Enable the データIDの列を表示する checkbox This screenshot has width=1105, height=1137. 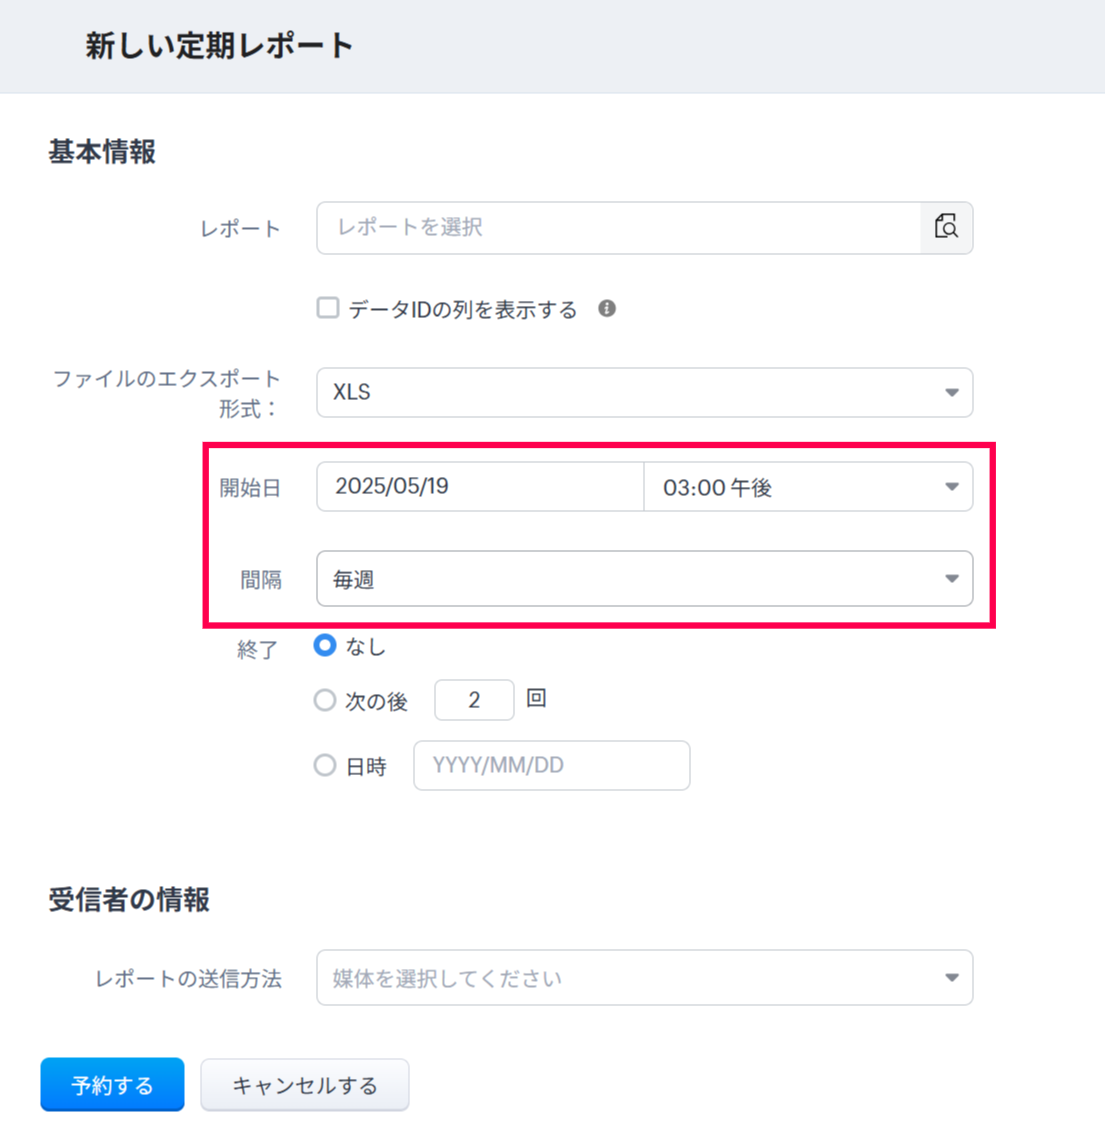[x=328, y=308]
